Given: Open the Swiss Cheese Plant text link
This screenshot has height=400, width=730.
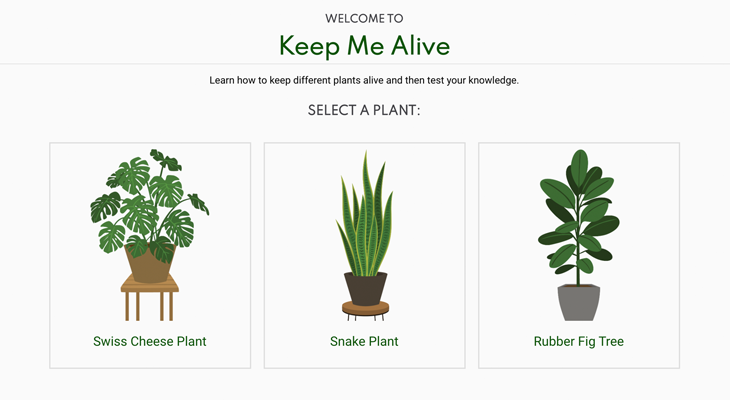Looking at the screenshot, I should point(149,341).
